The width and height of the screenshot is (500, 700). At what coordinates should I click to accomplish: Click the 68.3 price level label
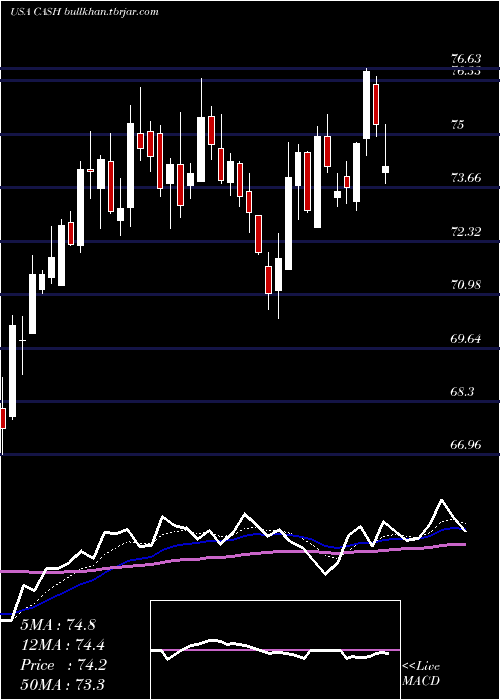pyautogui.click(x=462, y=392)
